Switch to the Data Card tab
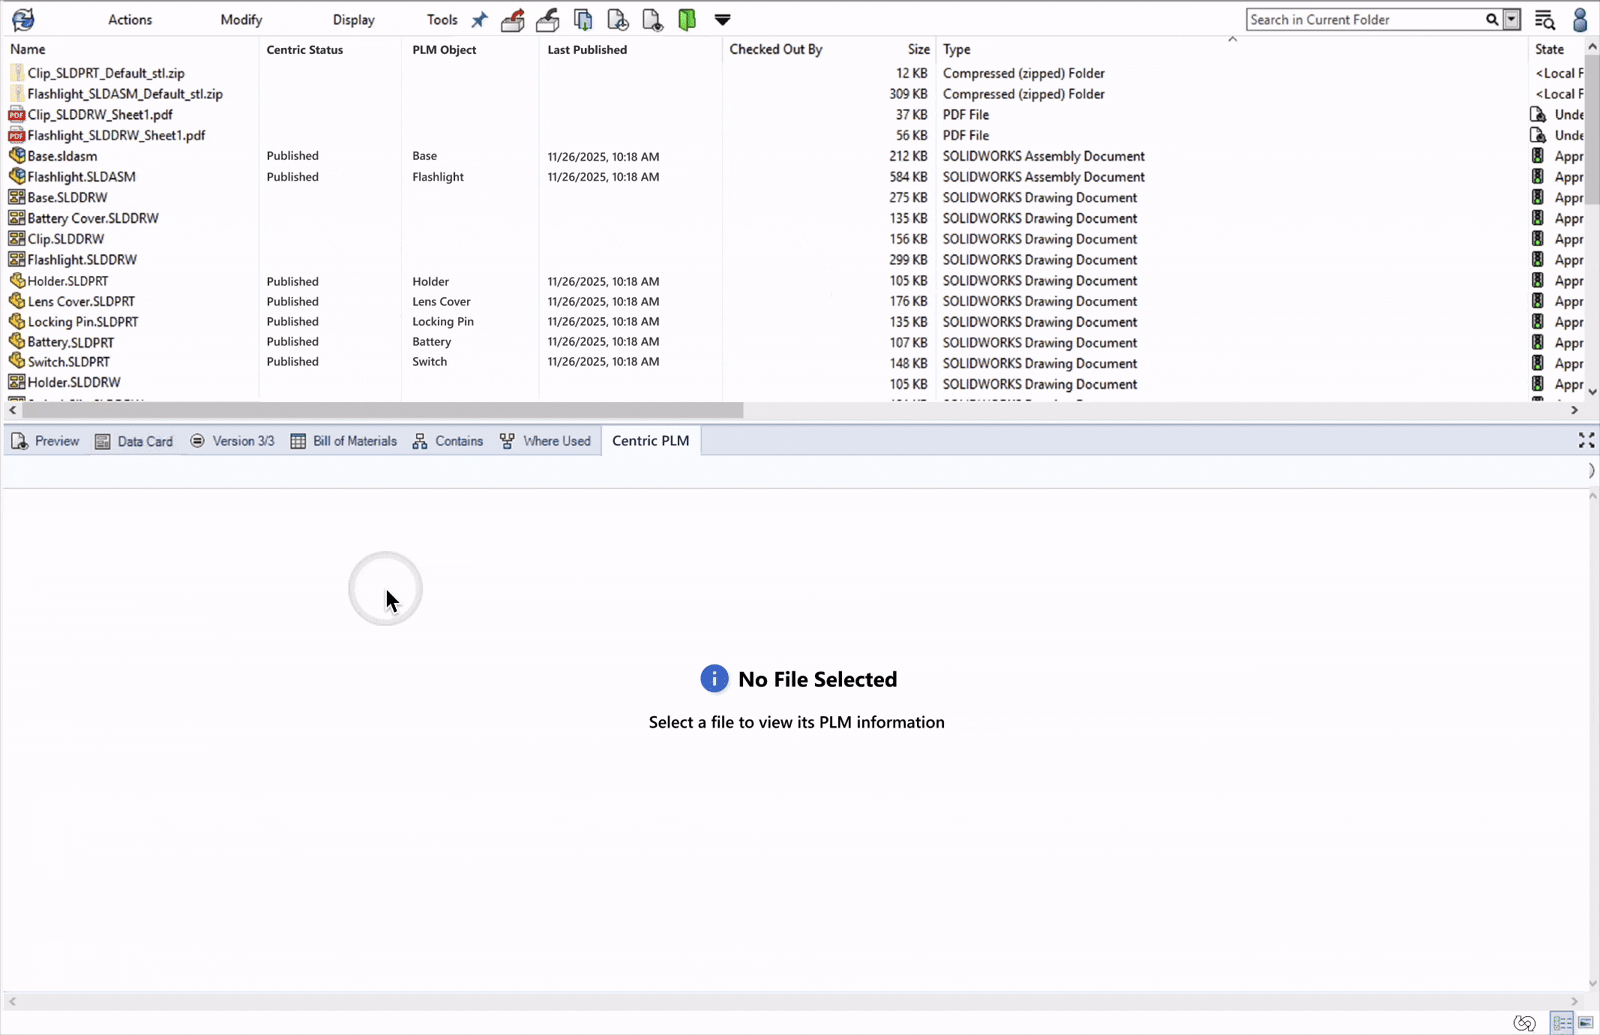The width and height of the screenshot is (1600, 1035). tap(134, 441)
